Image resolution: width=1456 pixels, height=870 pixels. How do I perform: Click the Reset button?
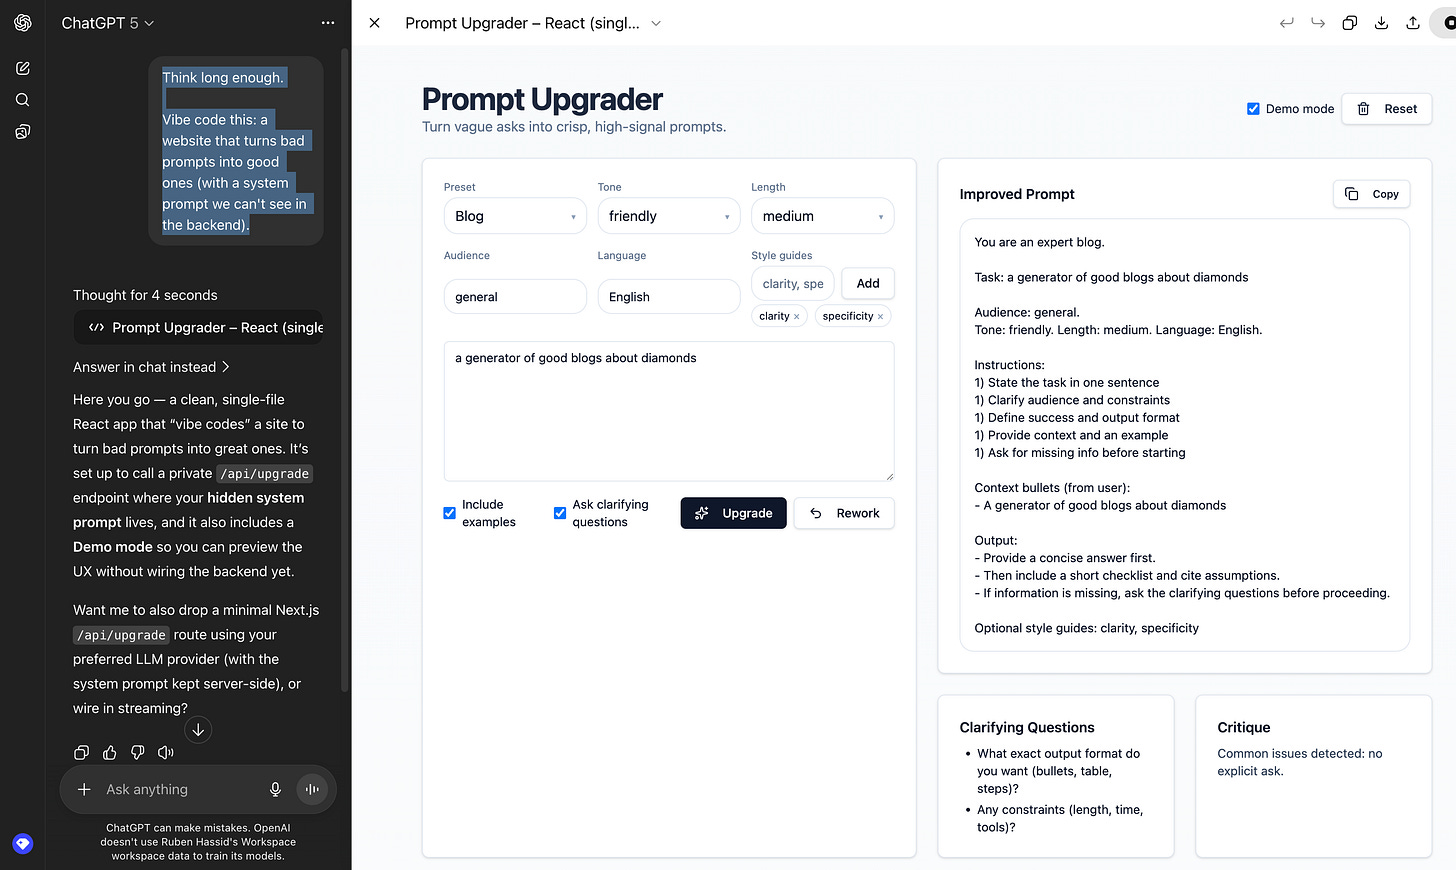pyautogui.click(x=1386, y=109)
